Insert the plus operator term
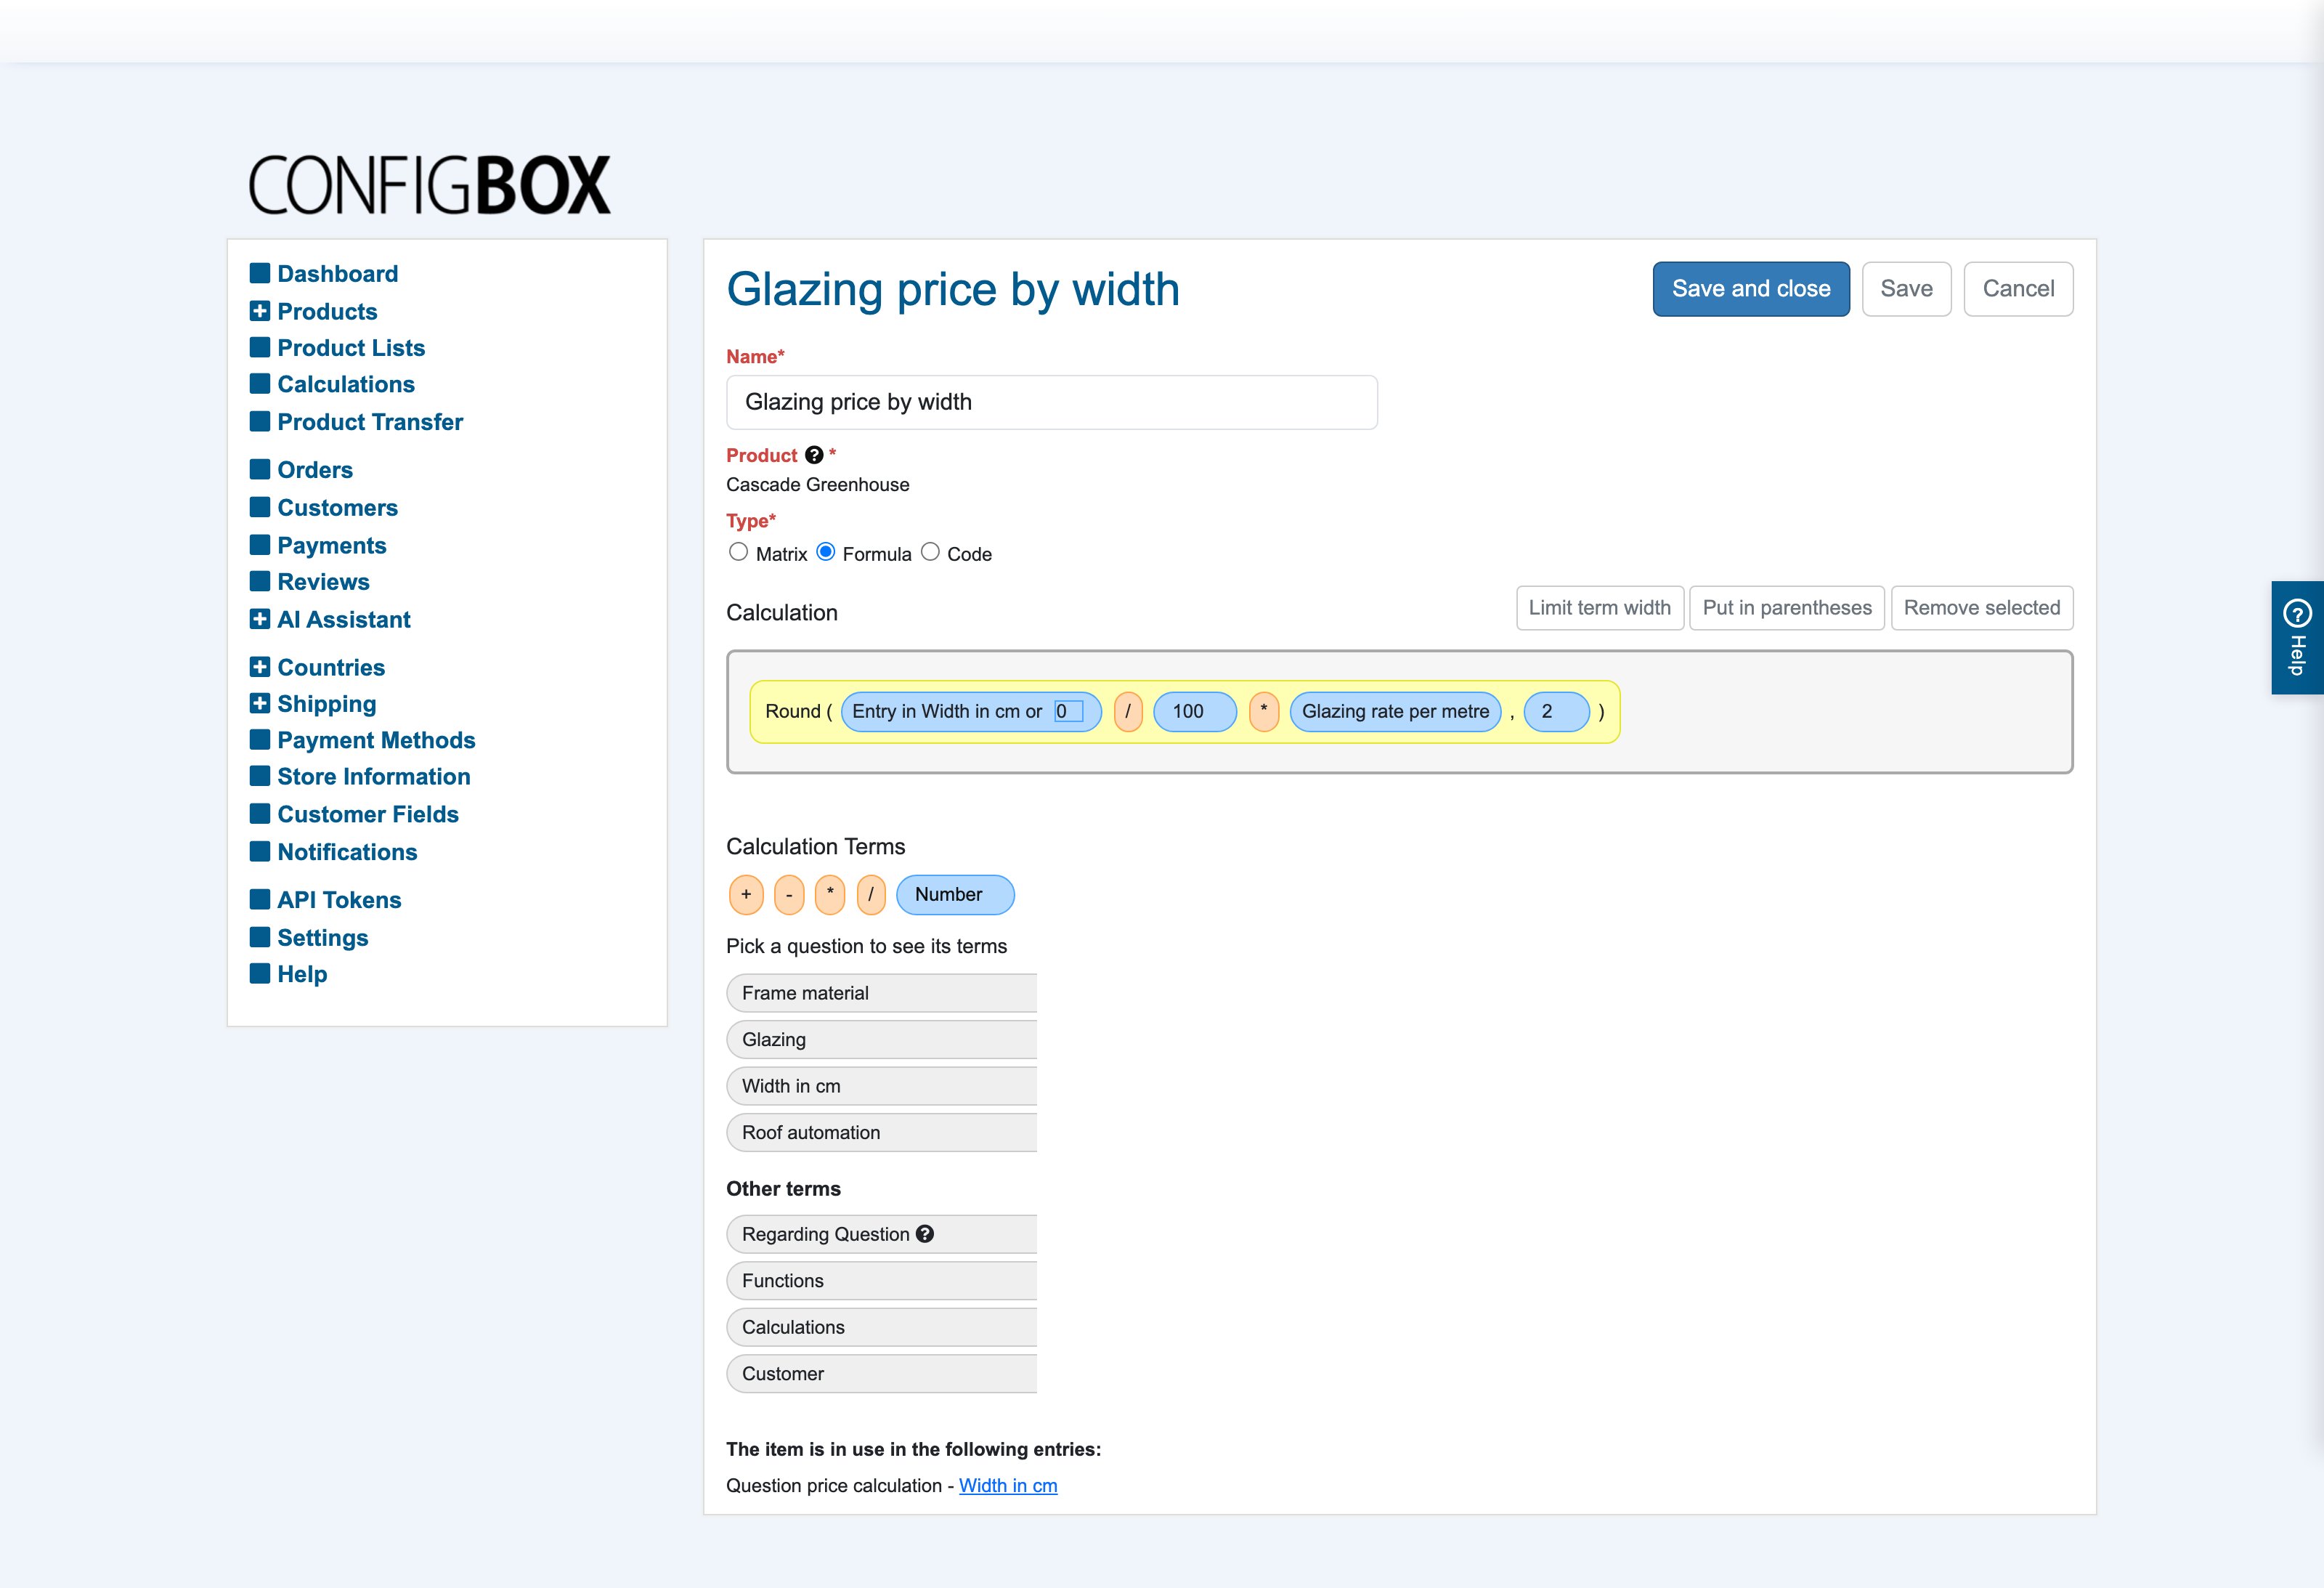This screenshot has width=2324, height=1588. [746, 895]
